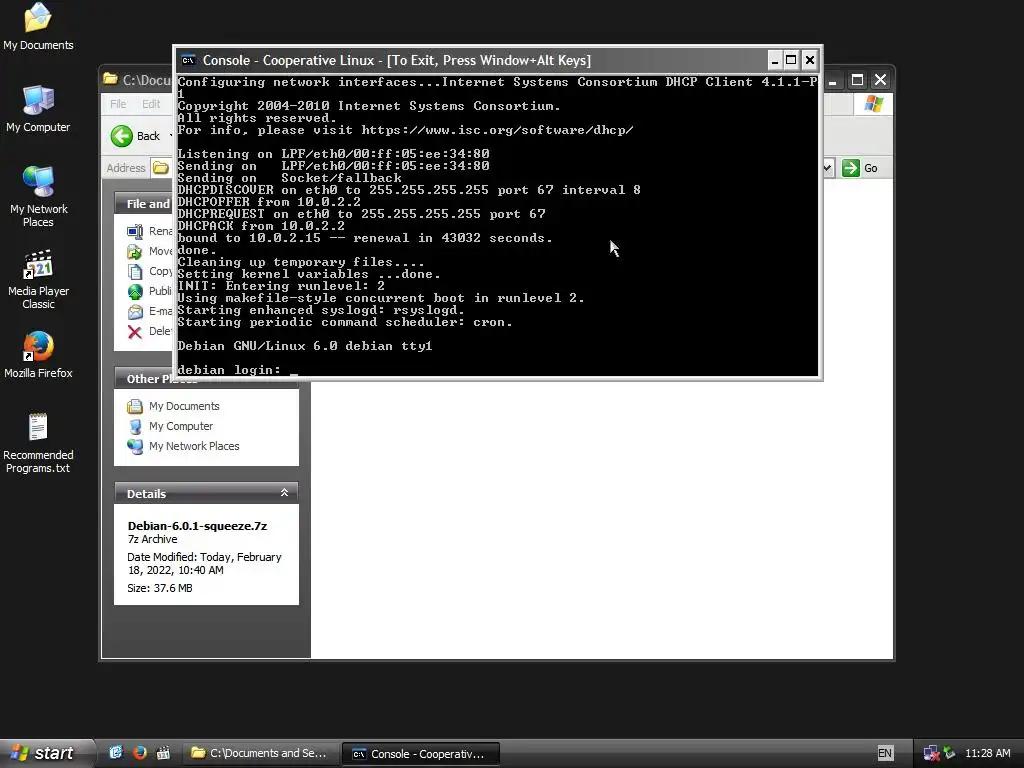Screen dimensions: 1024x768
Task: Select Media Player Classic desktop shortcut
Action: point(38,279)
